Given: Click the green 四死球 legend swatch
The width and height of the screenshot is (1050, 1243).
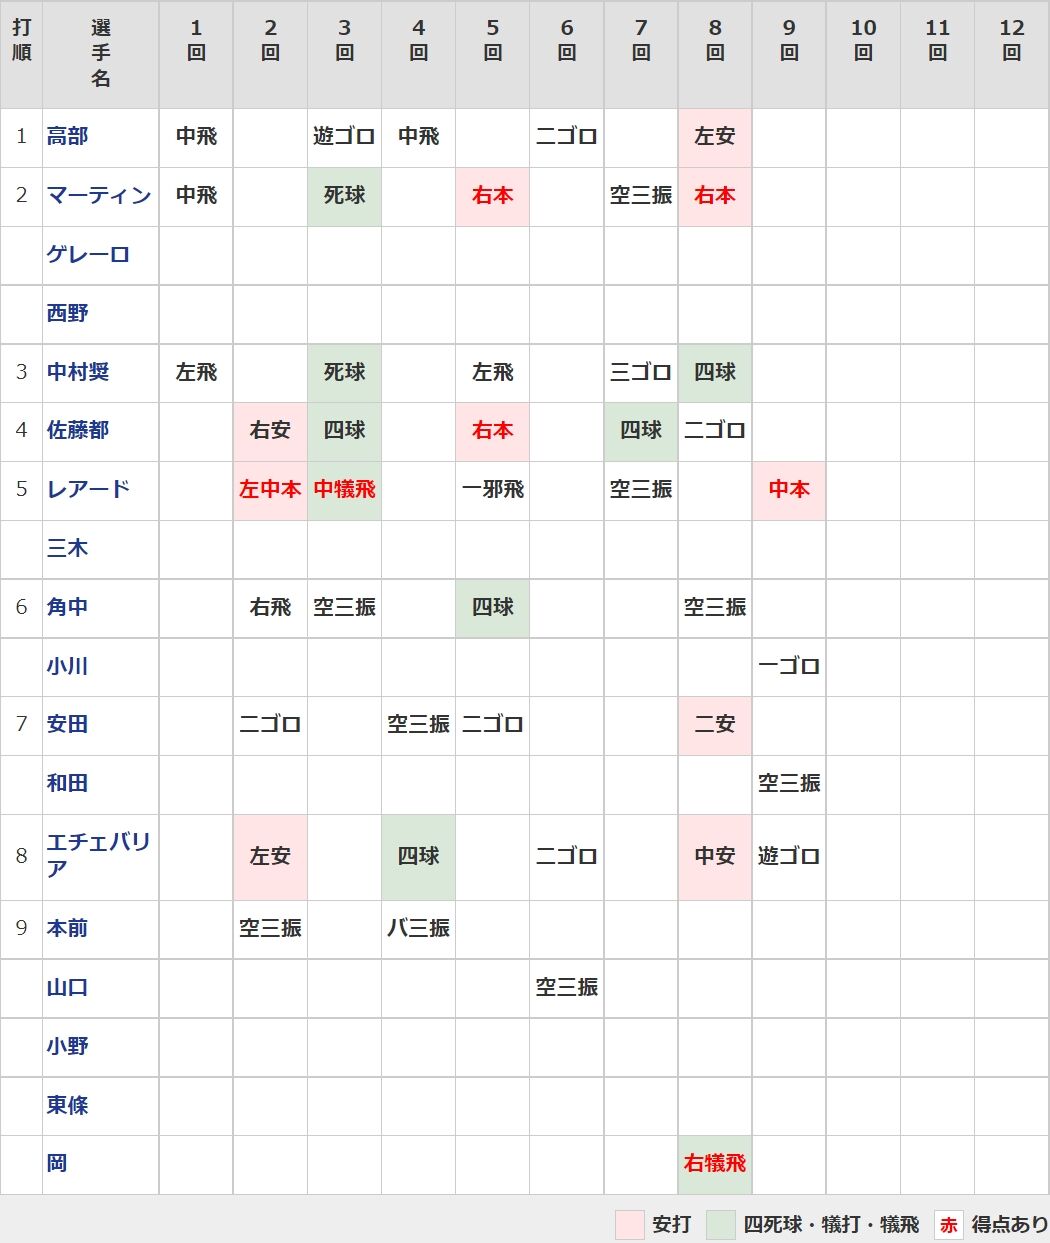Looking at the screenshot, I should (721, 1225).
